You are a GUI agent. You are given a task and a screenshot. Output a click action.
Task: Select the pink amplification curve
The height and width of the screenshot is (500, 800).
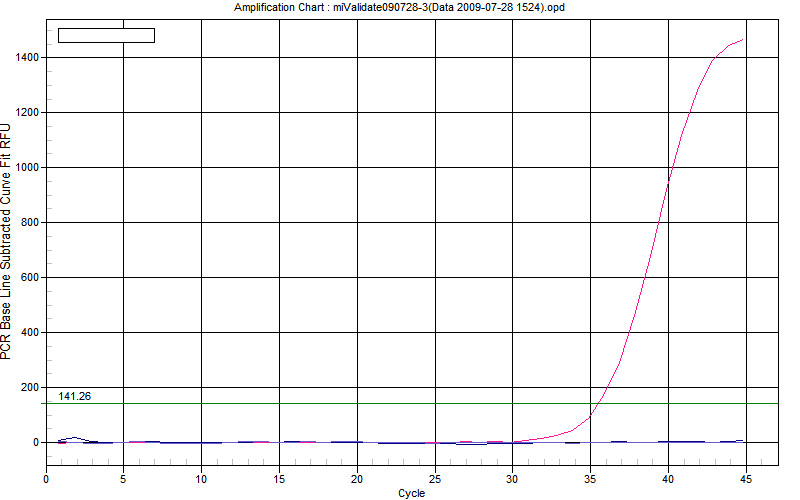coord(644,278)
